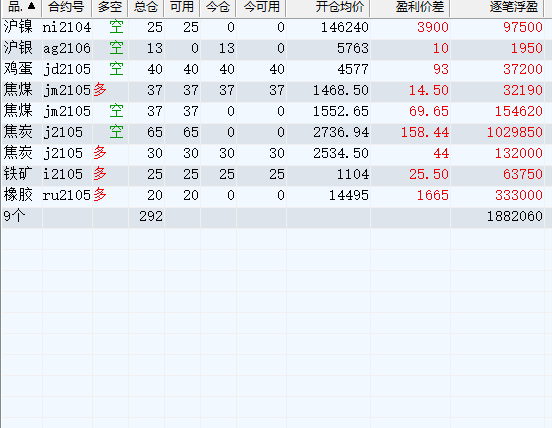Select the 橡胶 ru2105 position row

(273, 195)
